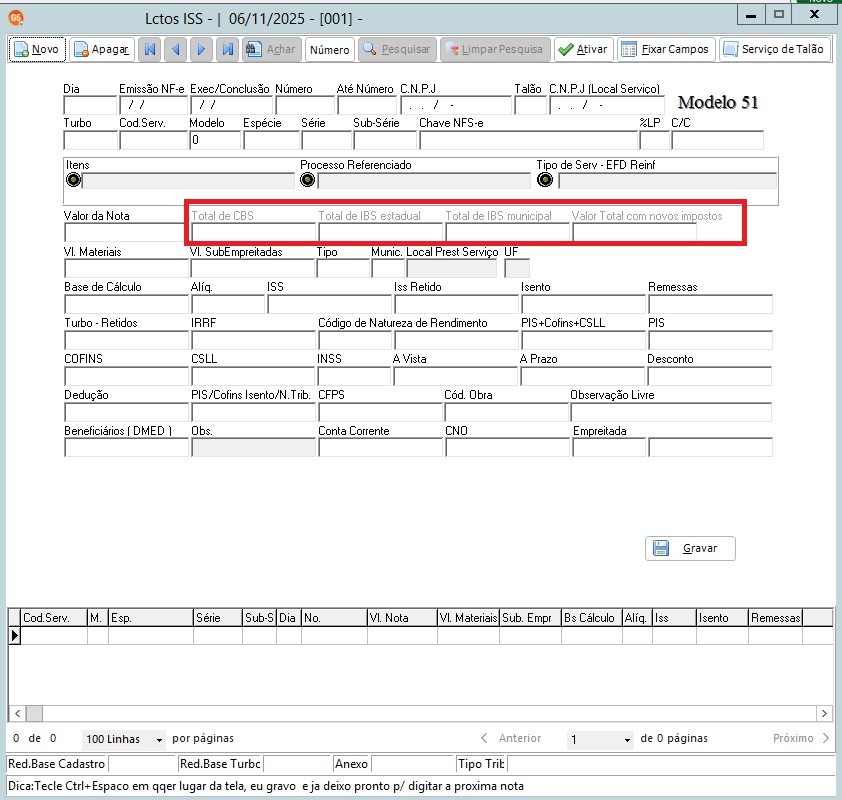
Task: Focus the Iss Retido field
Action: coord(456,304)
